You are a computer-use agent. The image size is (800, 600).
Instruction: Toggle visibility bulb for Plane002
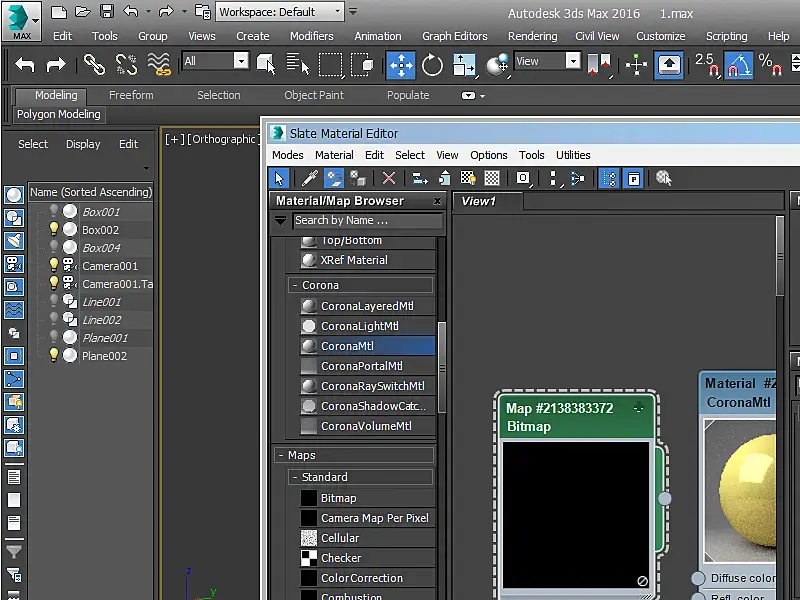[x=54, y=356]
